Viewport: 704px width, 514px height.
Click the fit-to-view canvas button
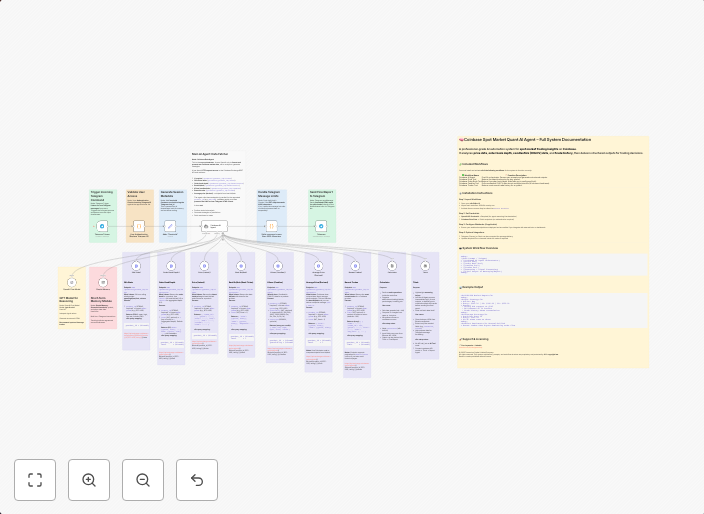(35, 480)
